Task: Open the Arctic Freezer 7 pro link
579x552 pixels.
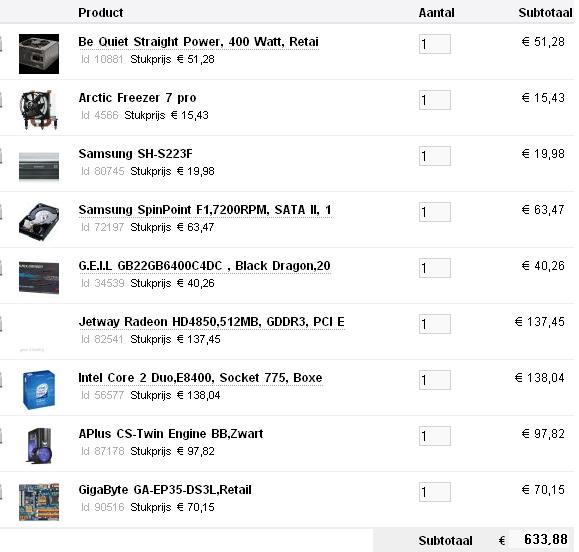Action: pos(137,98)
